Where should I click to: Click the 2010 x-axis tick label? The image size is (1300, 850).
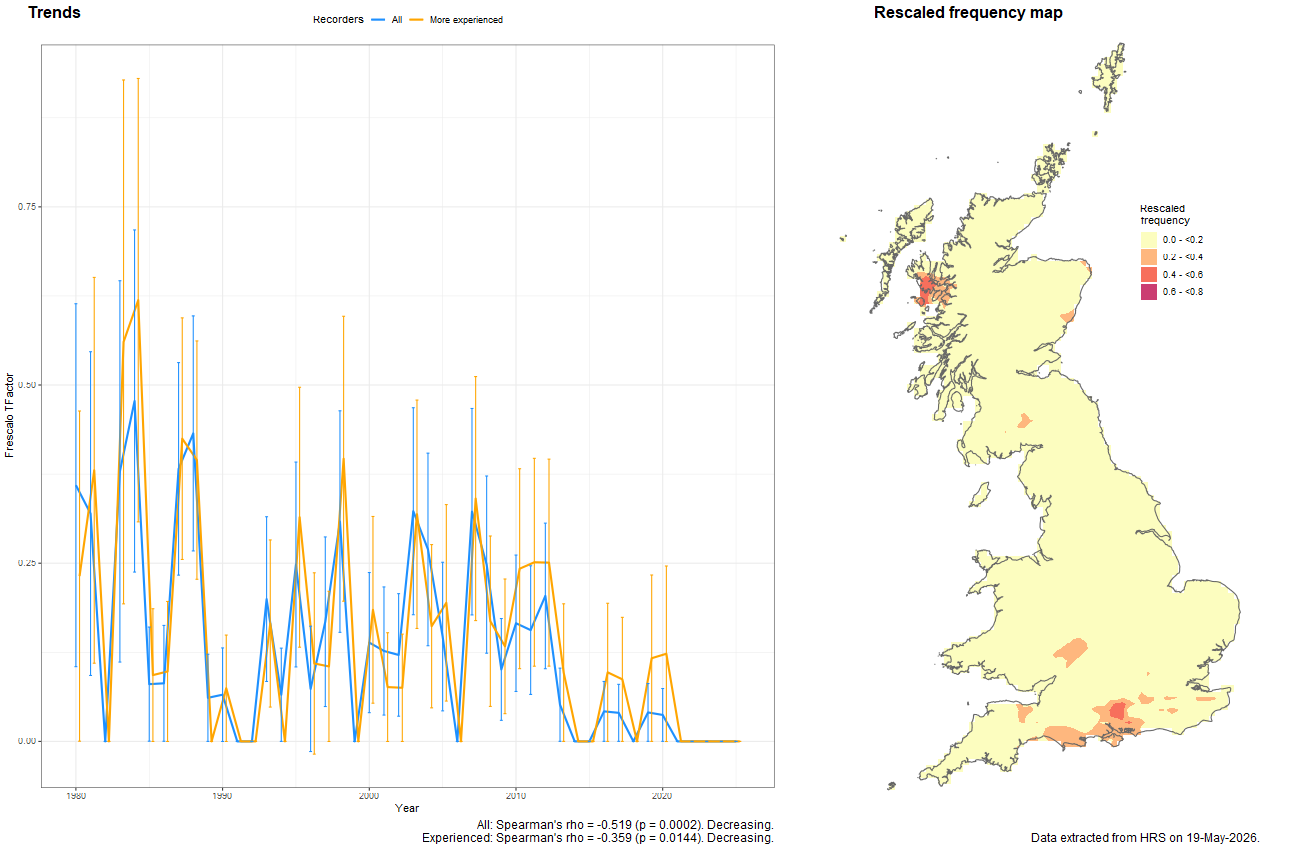(515, 796)
